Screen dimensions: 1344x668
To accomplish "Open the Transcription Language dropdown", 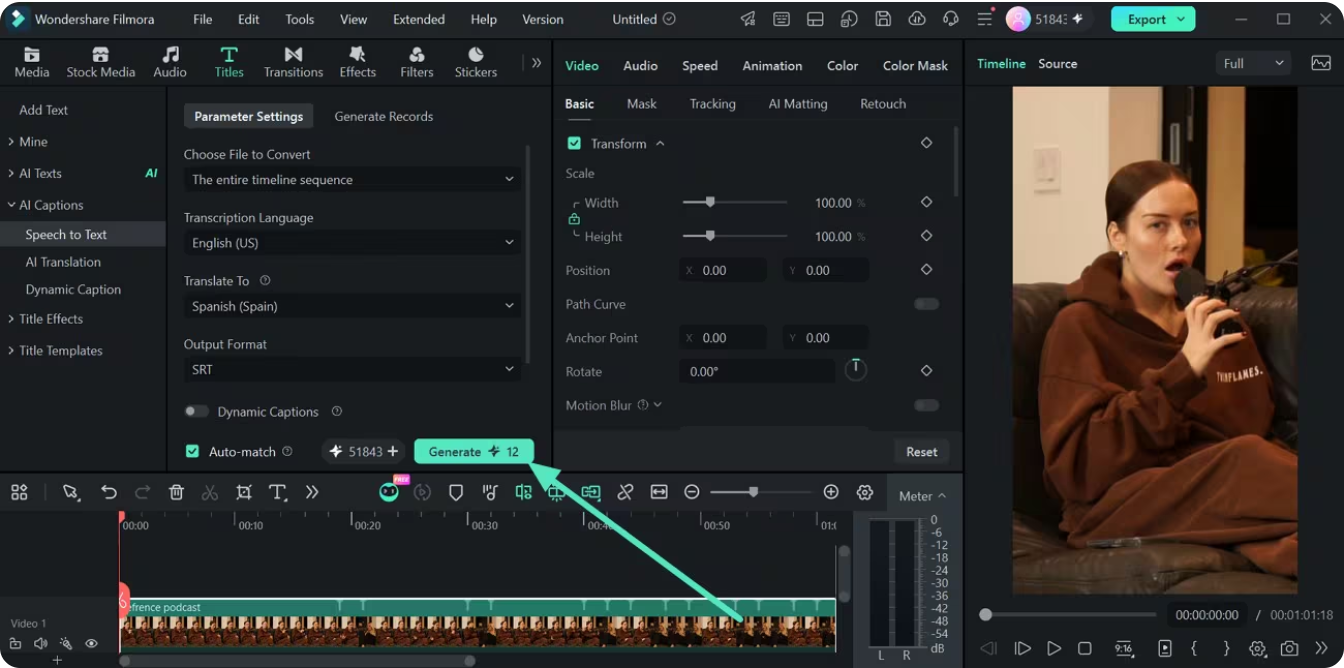I will pyautogui.click(x=352, y=243).
